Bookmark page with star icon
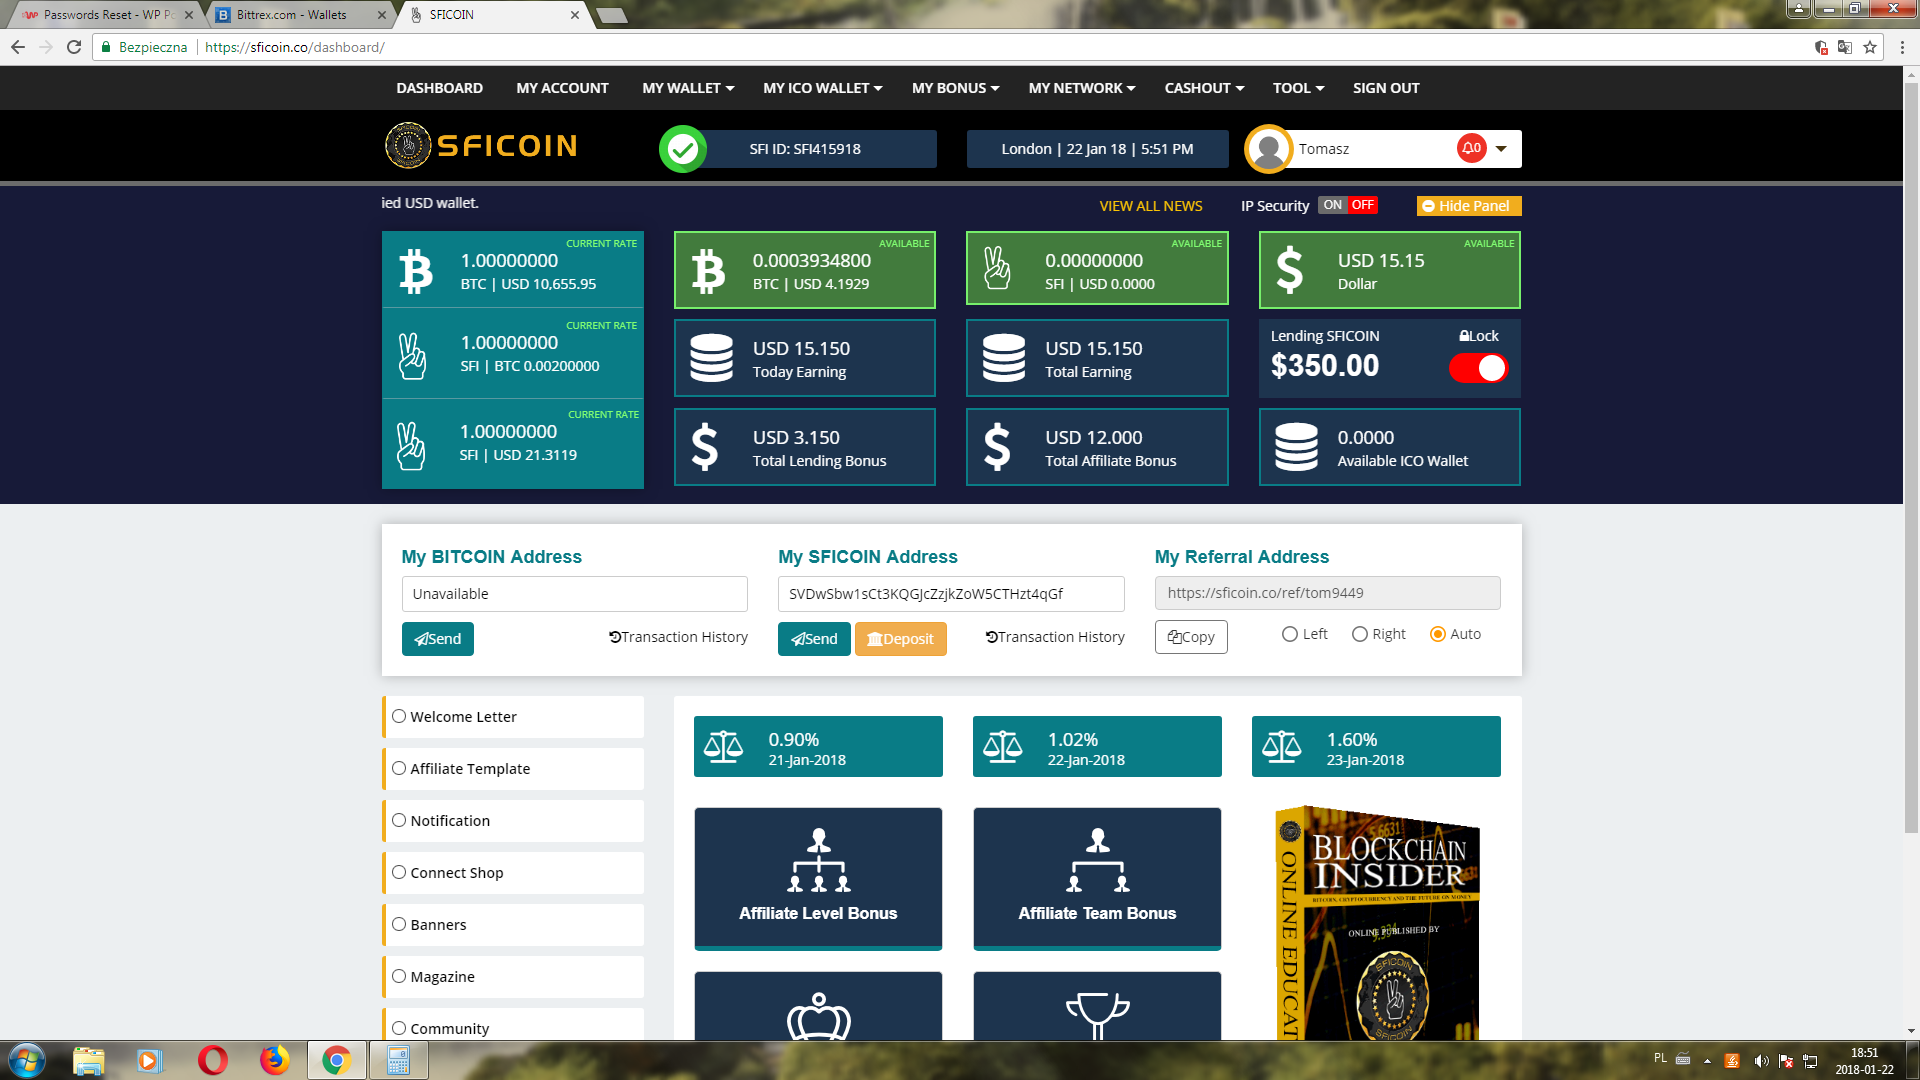Screen dimensions: 1920x1080 (1870, 47)
